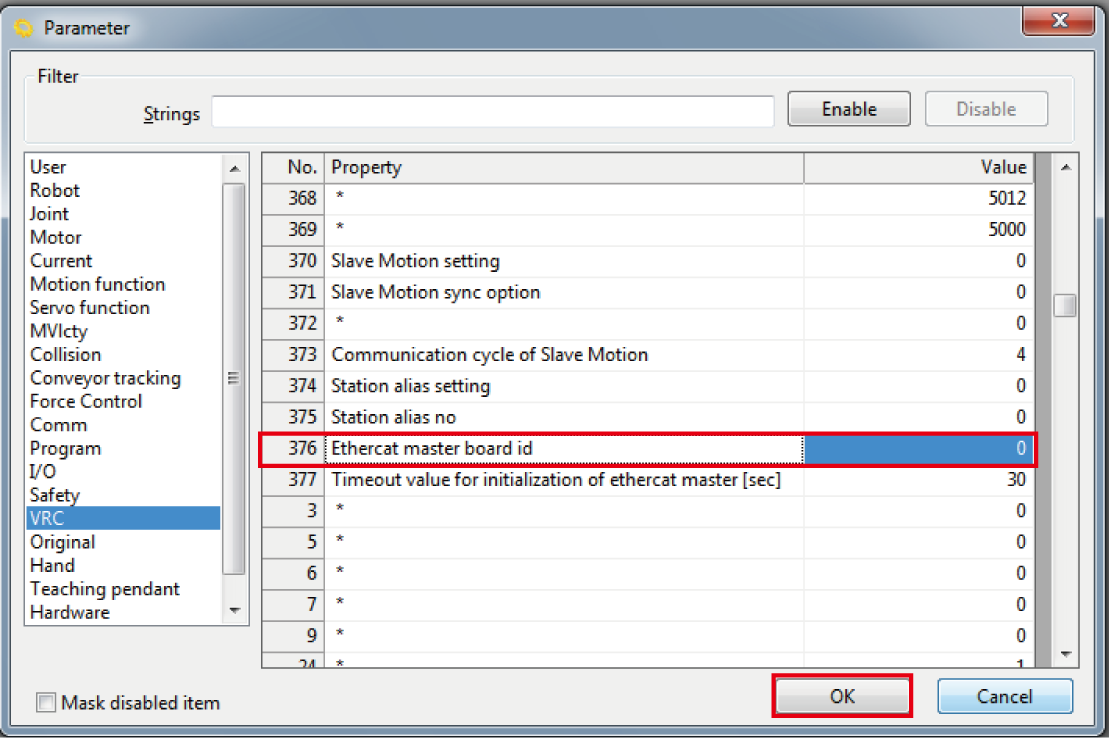Screen dimensions: 1109x738
Task: Open the Safety category
Action: 55,495
